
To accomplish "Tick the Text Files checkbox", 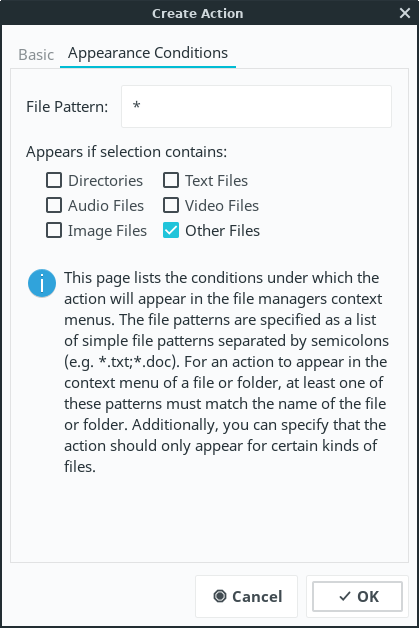I will tap(171, 180).
